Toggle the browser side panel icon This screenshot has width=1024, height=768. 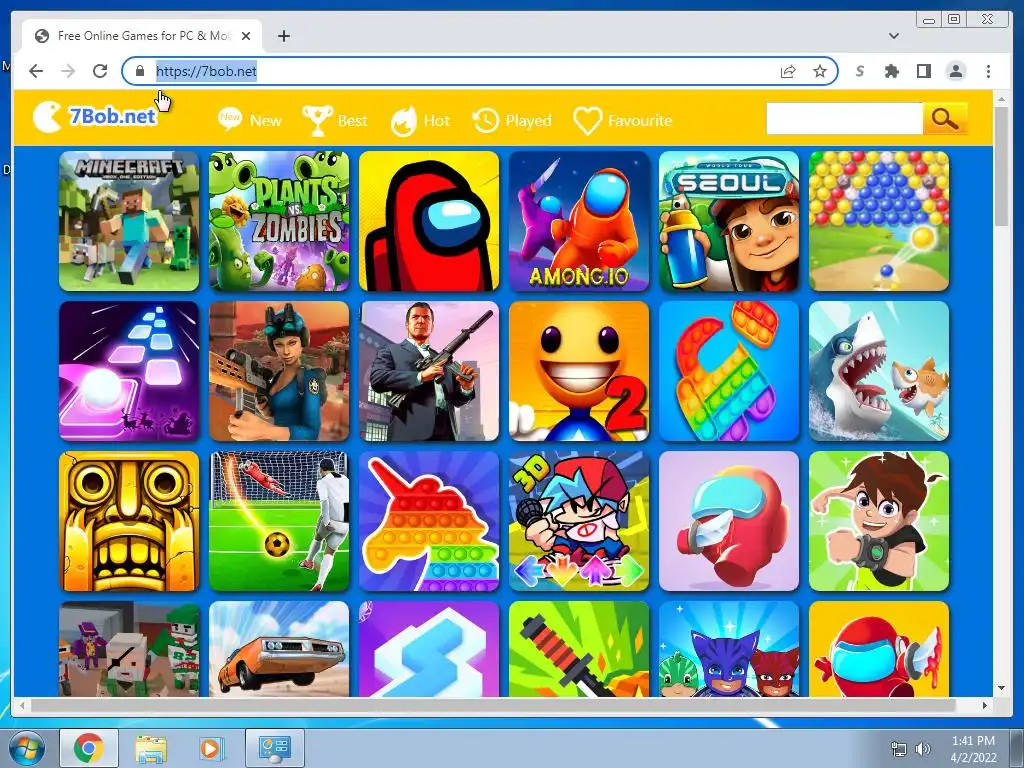tap(923, 71)
